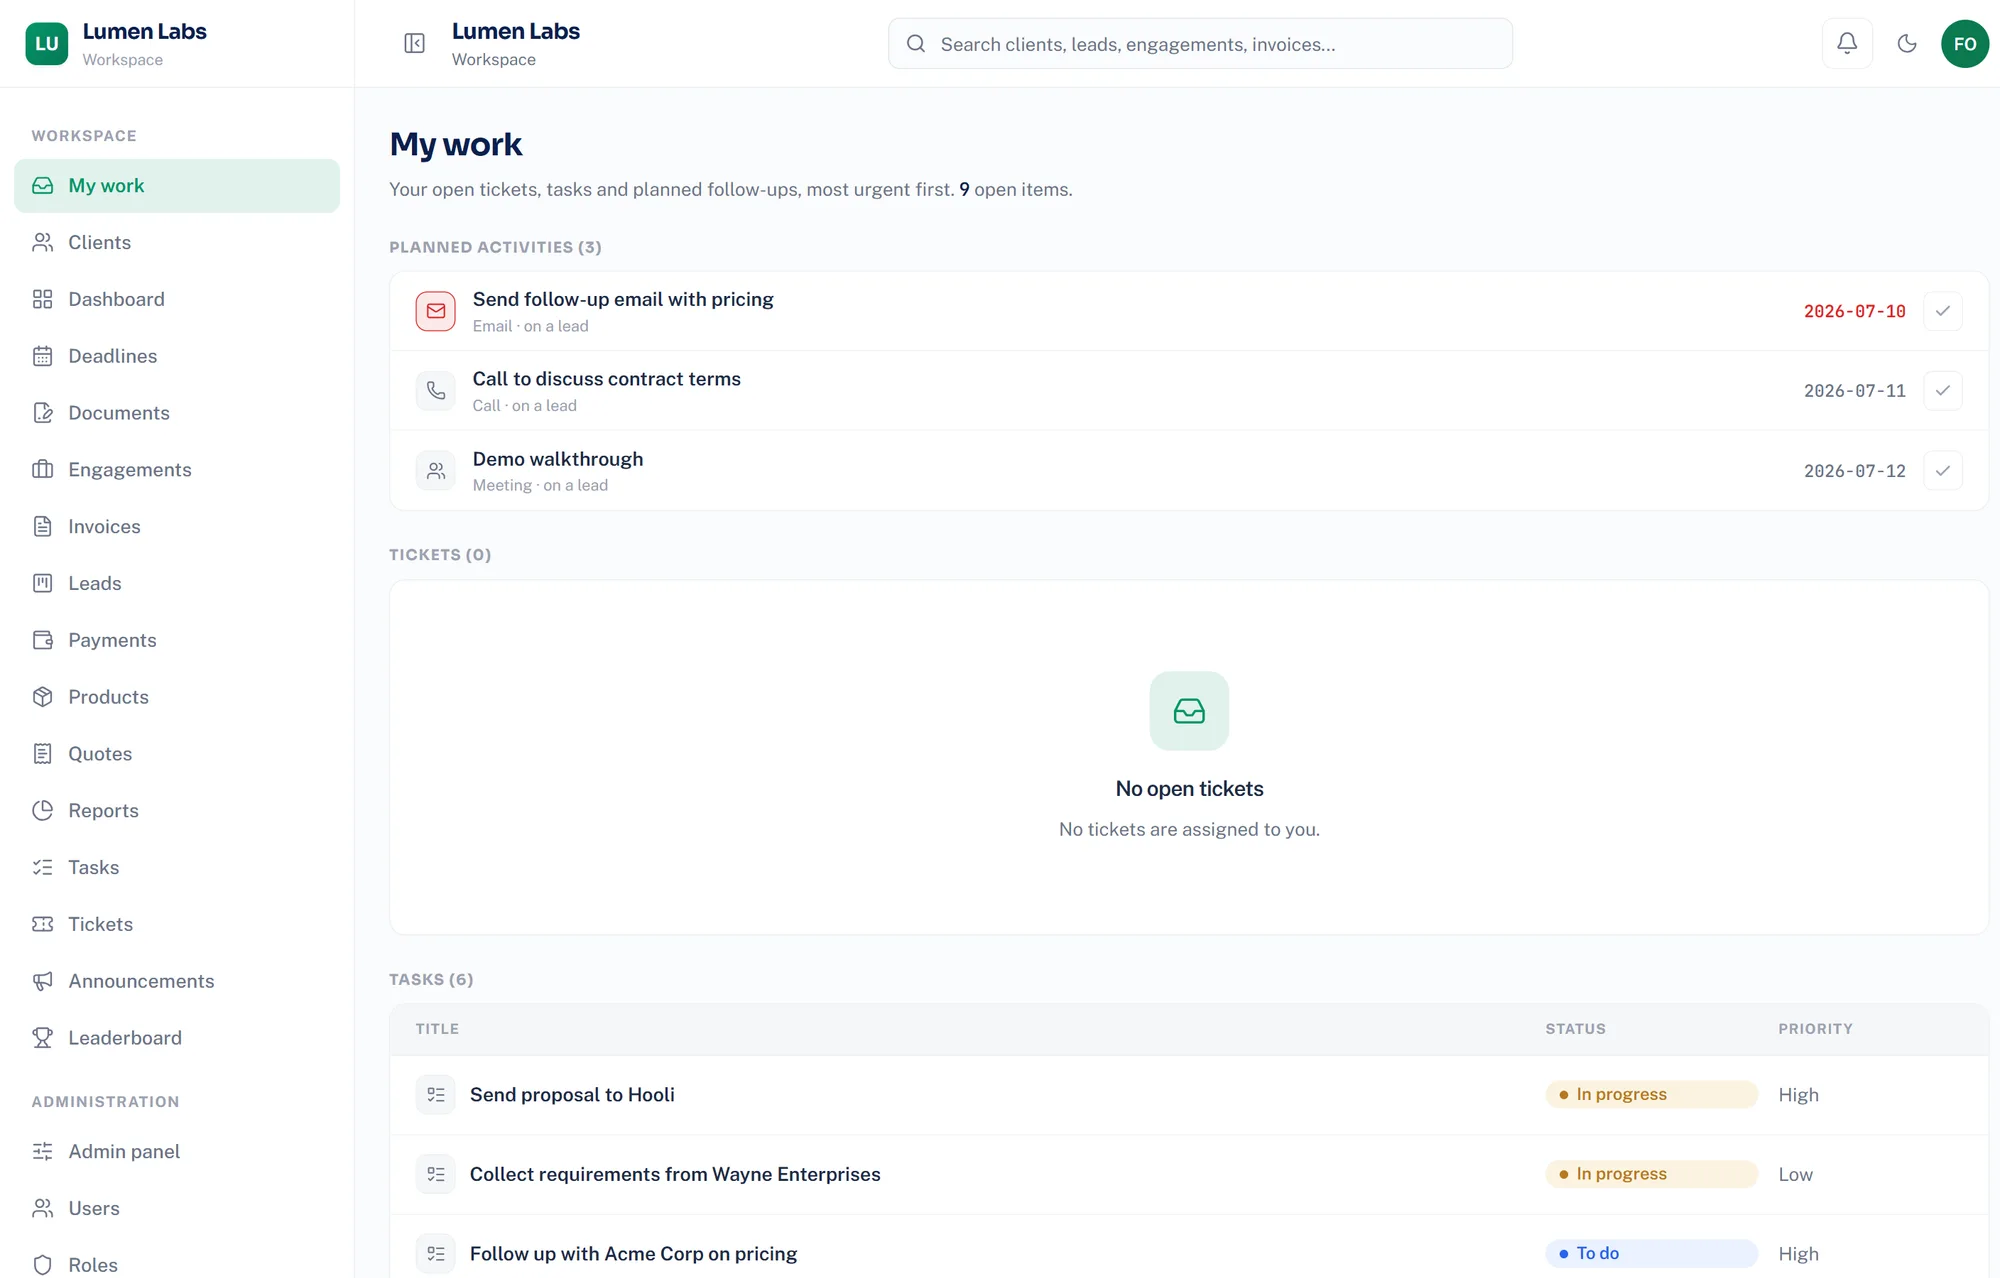Screen dimensions: 2000x1278
Task: Navigate to Deadlines
Action: (x=177, y=356)
